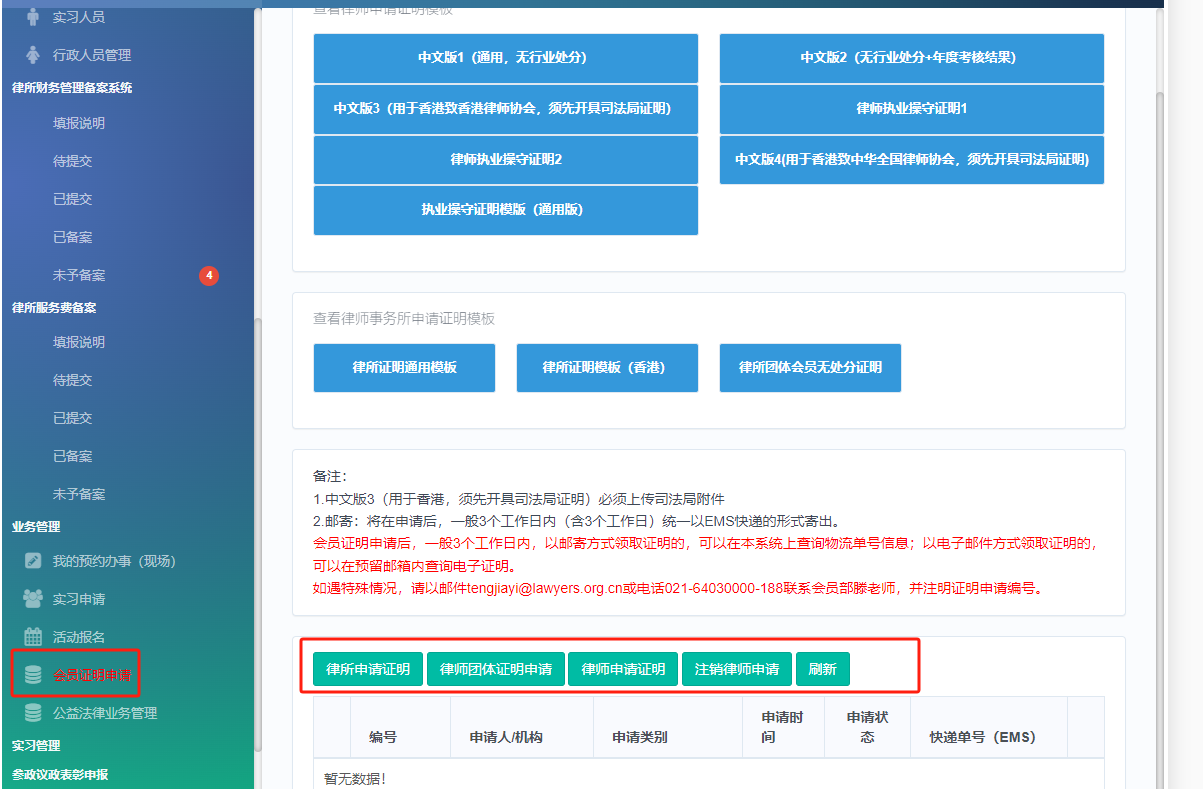
Task: Open the 中文版1（通用，无行业处分） template
Action: (505, 58)
